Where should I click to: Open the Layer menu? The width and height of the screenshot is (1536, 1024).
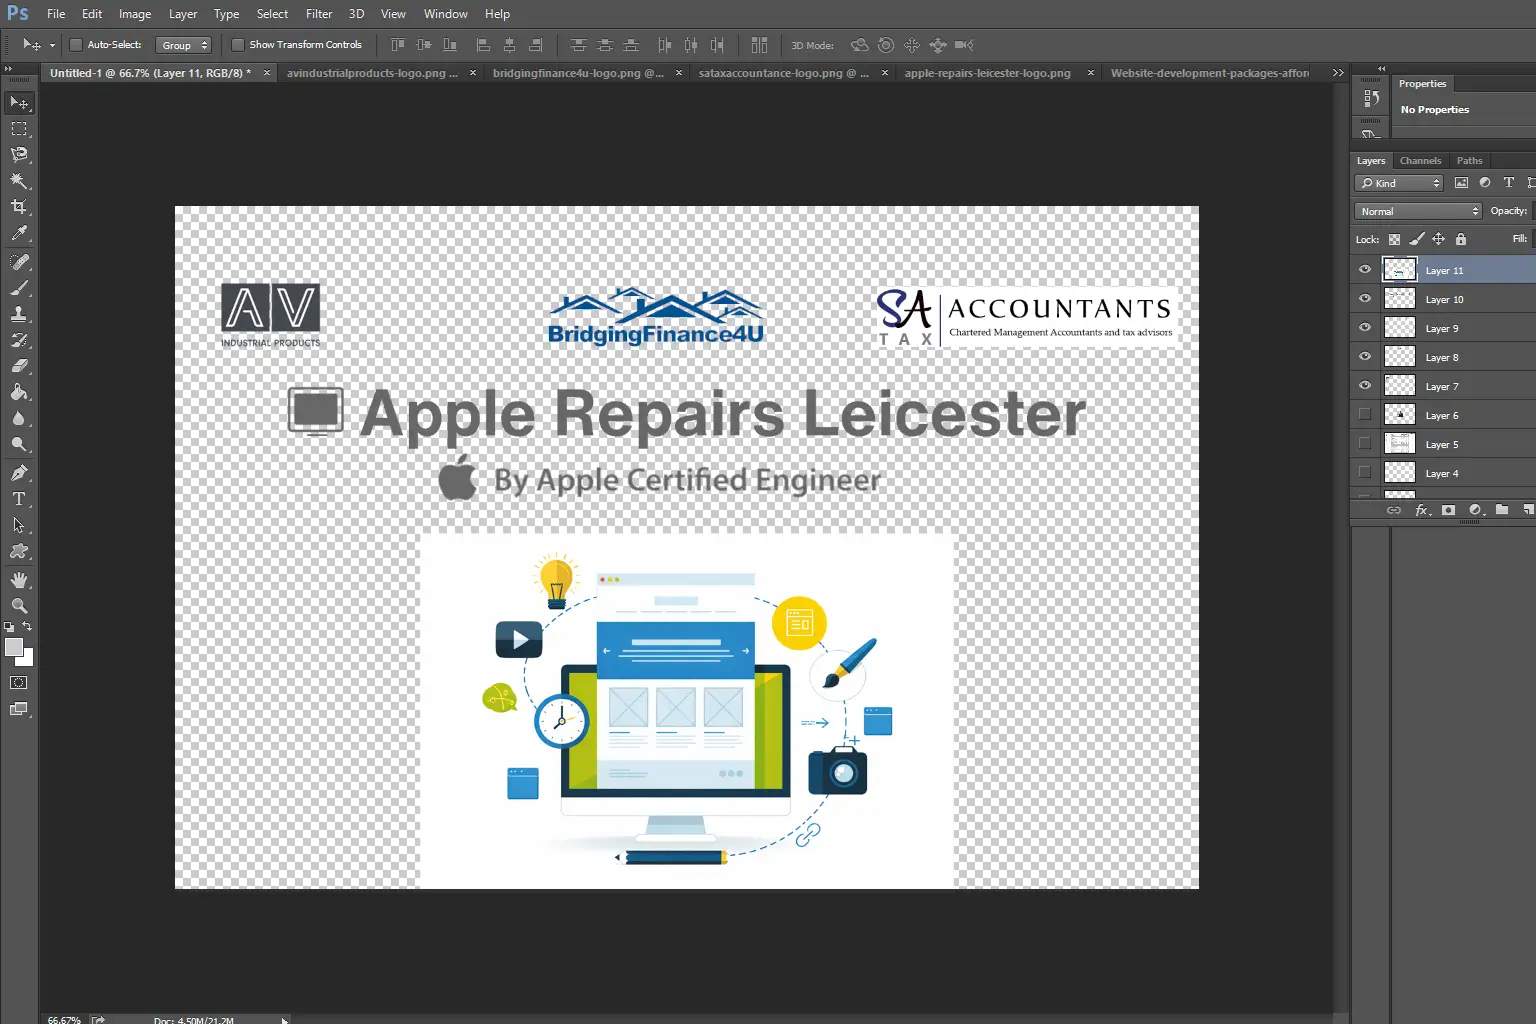click(183, 14)
